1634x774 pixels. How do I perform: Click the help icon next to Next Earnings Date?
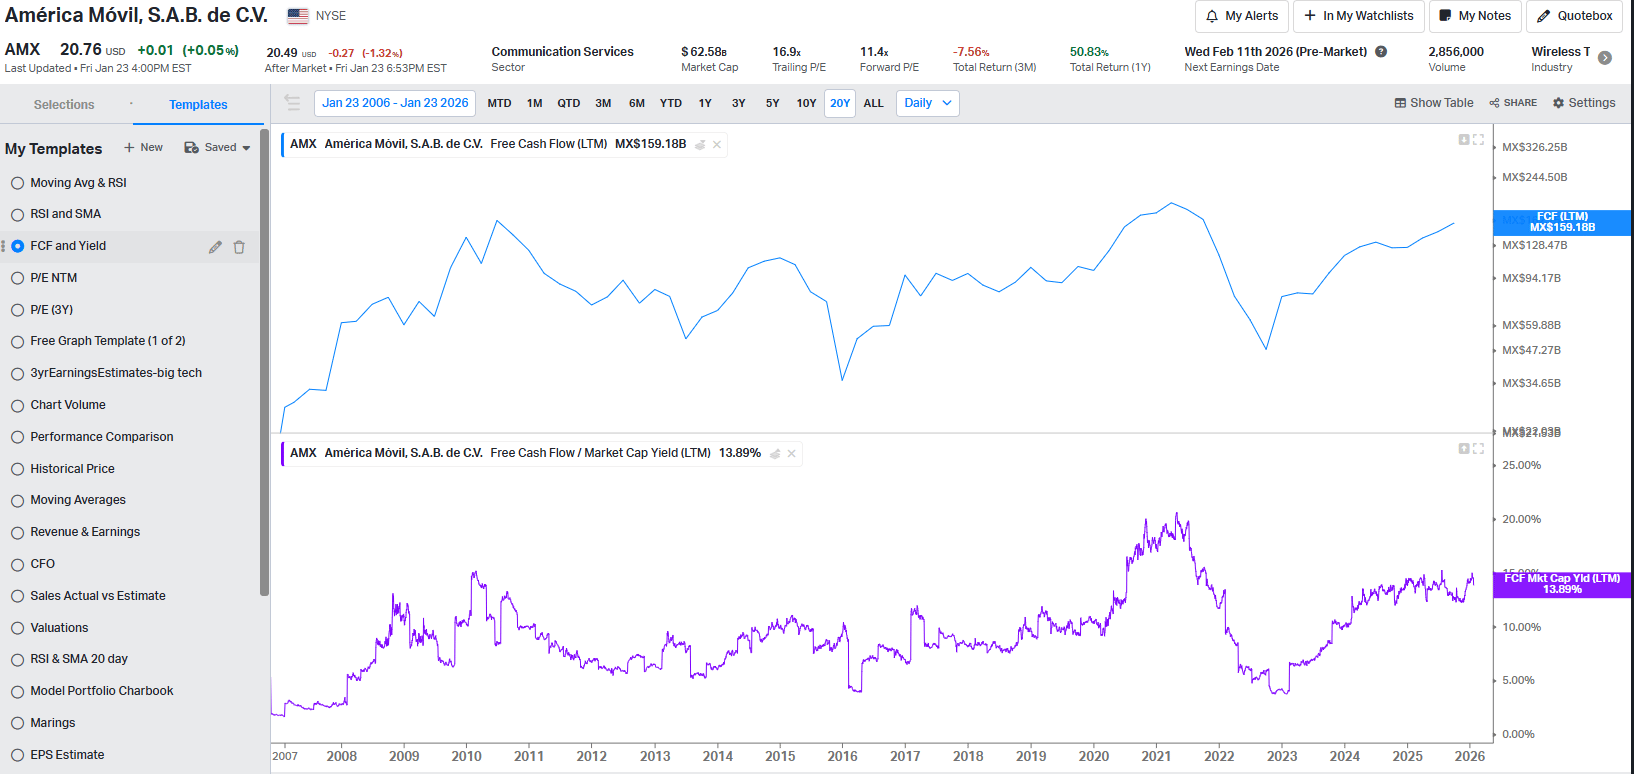click(1381, 52)
